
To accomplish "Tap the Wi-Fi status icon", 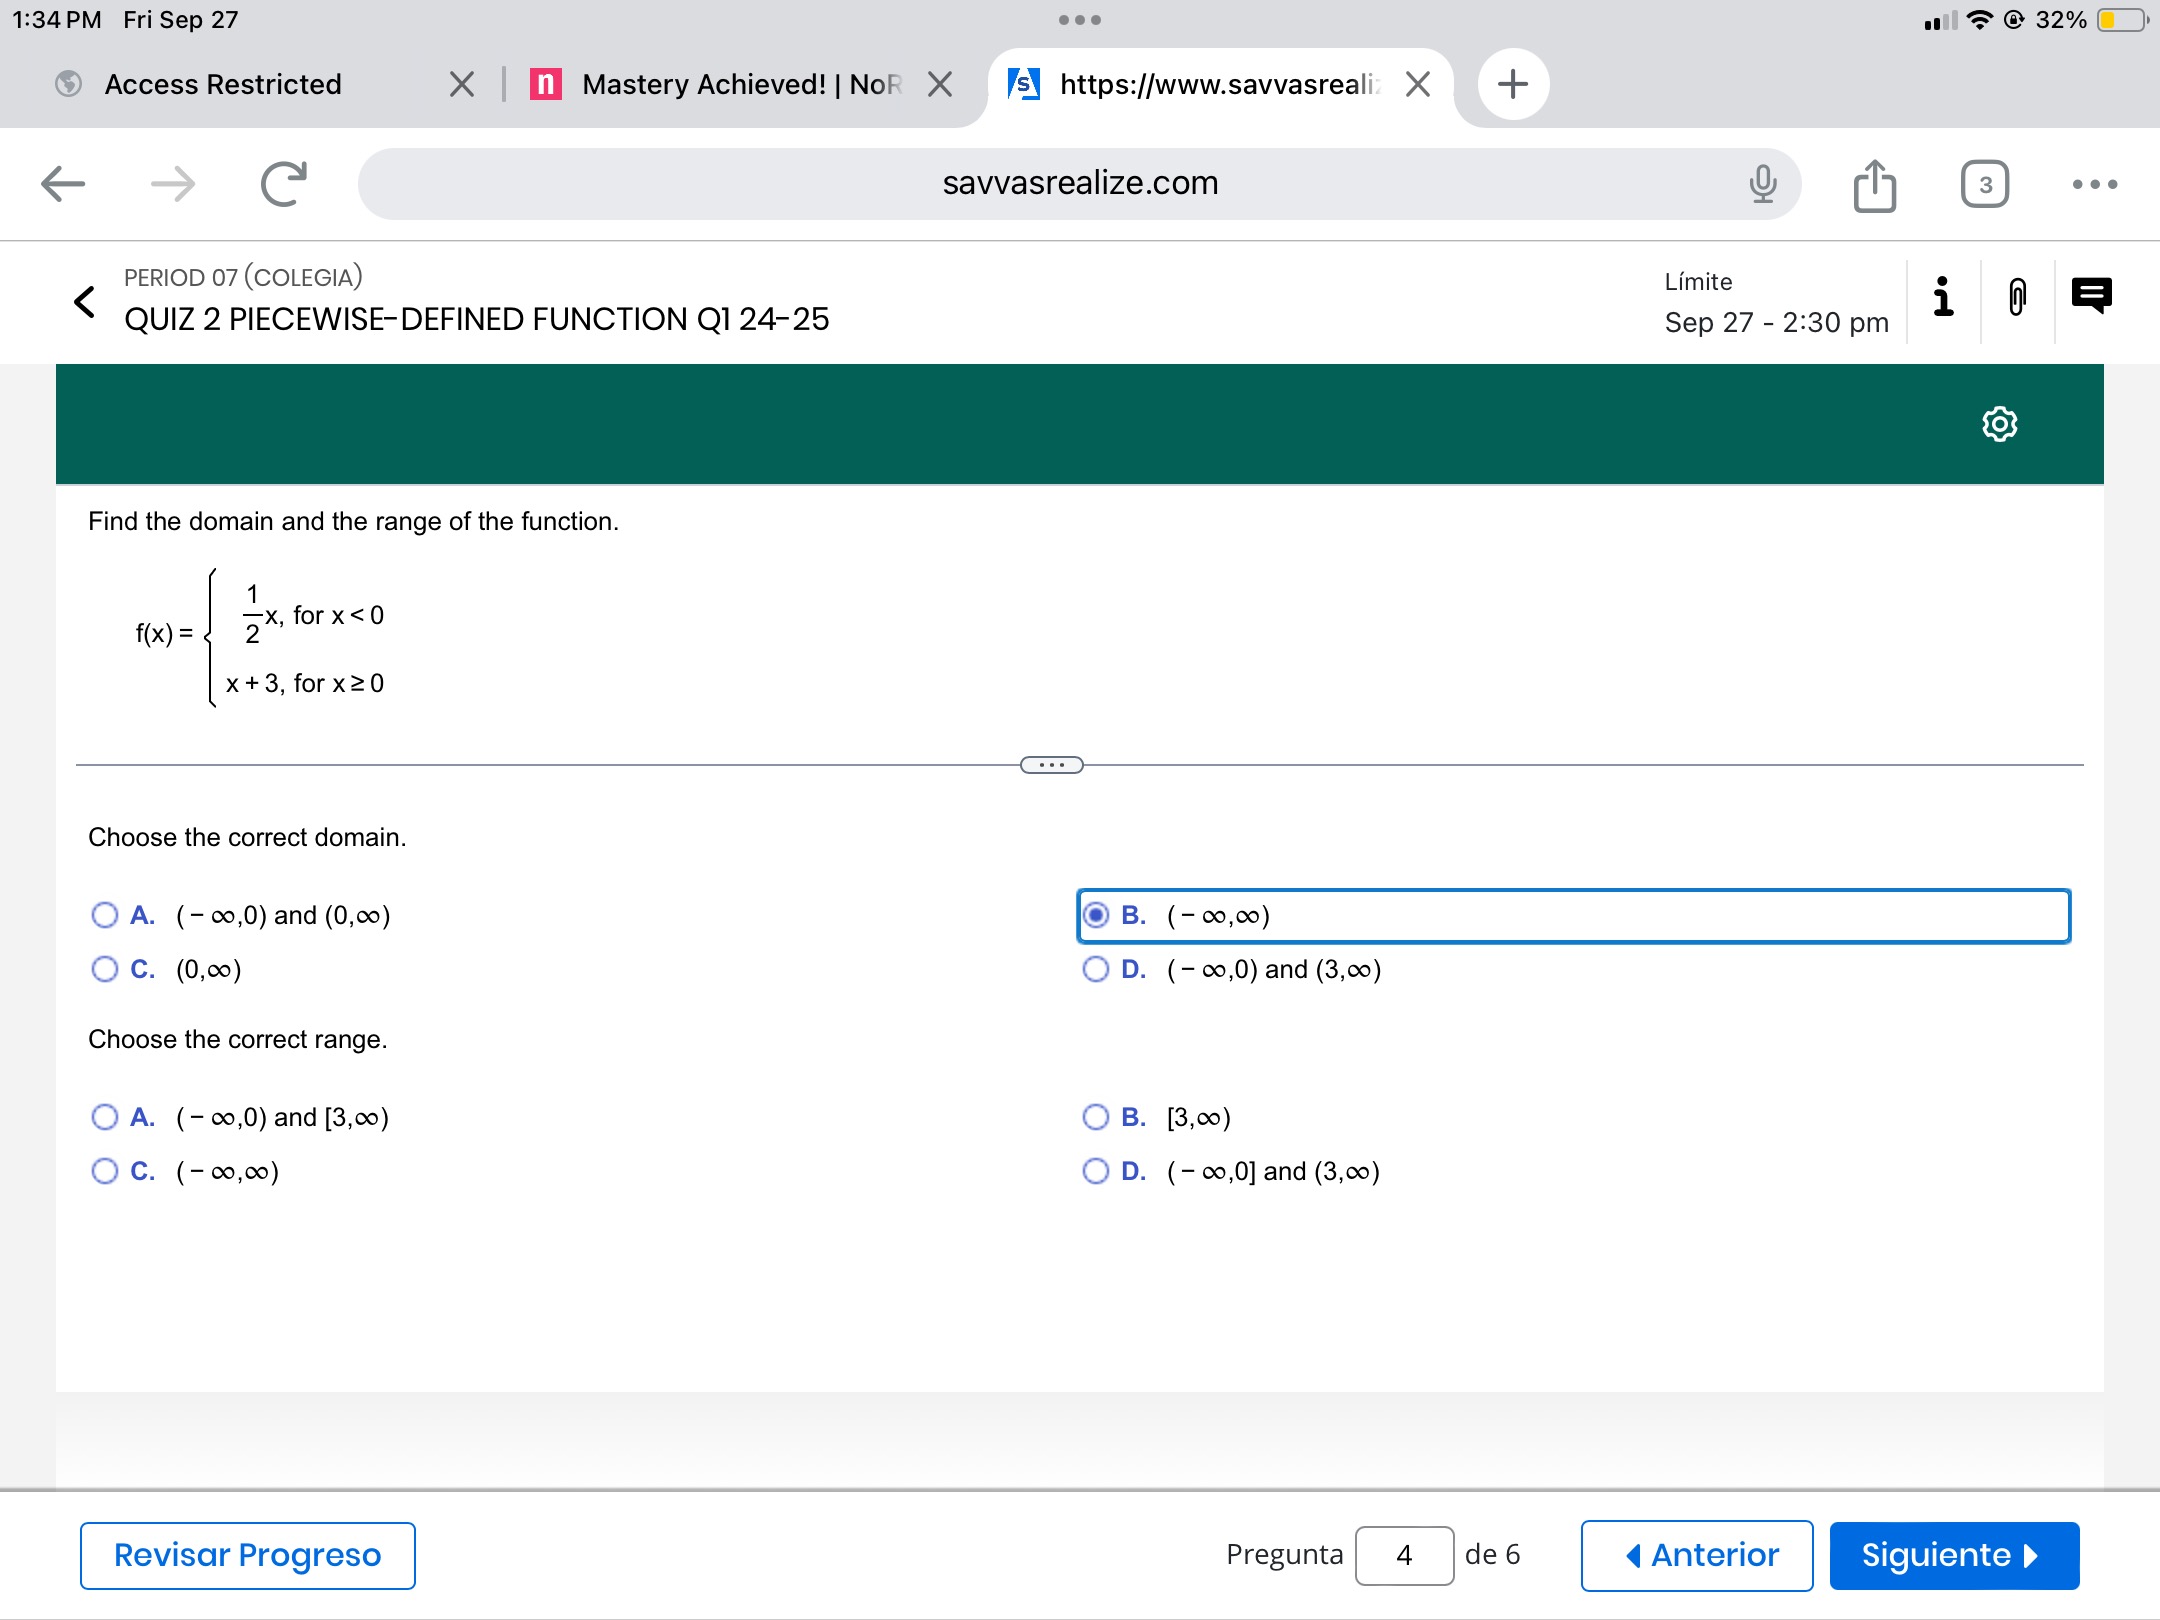I will point(1979,20).
